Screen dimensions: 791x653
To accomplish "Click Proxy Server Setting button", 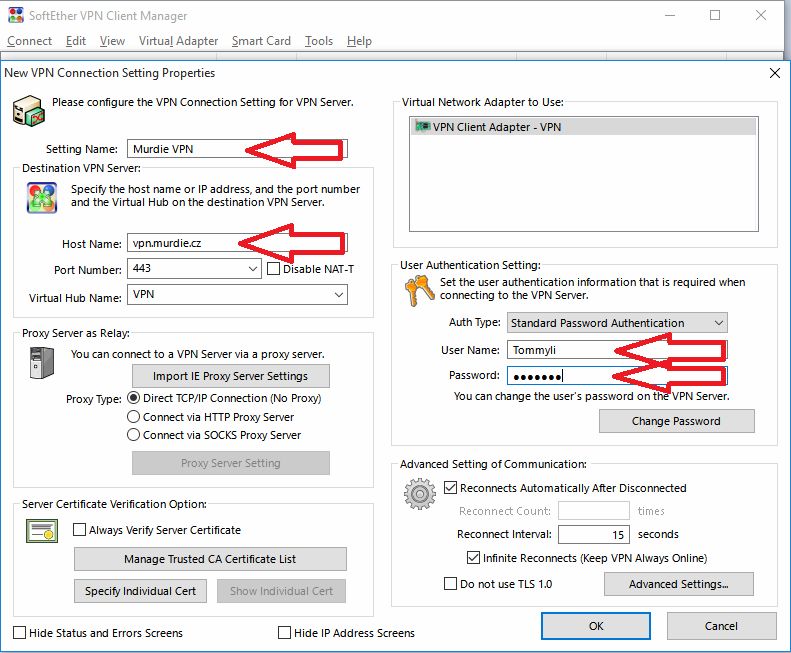I will tap(231, 463).
